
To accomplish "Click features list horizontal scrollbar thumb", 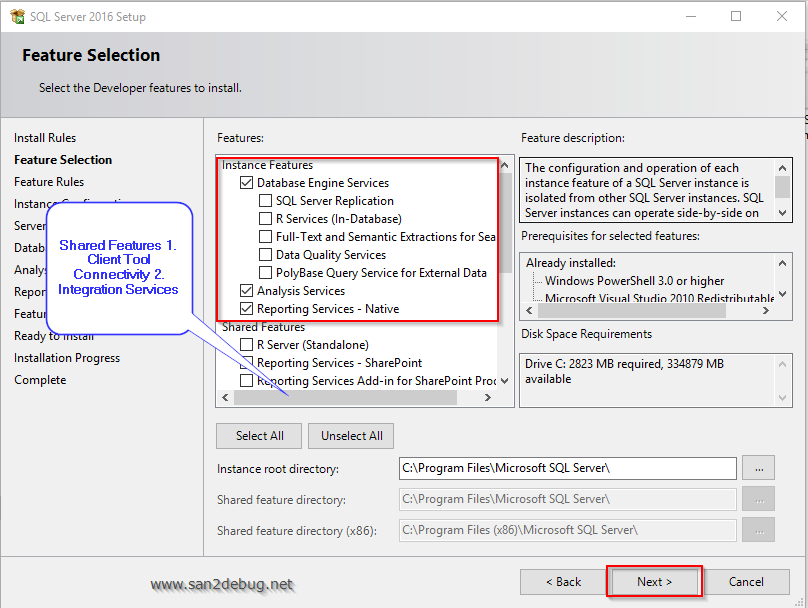I will pyautogui.click(x=345, y=397).
